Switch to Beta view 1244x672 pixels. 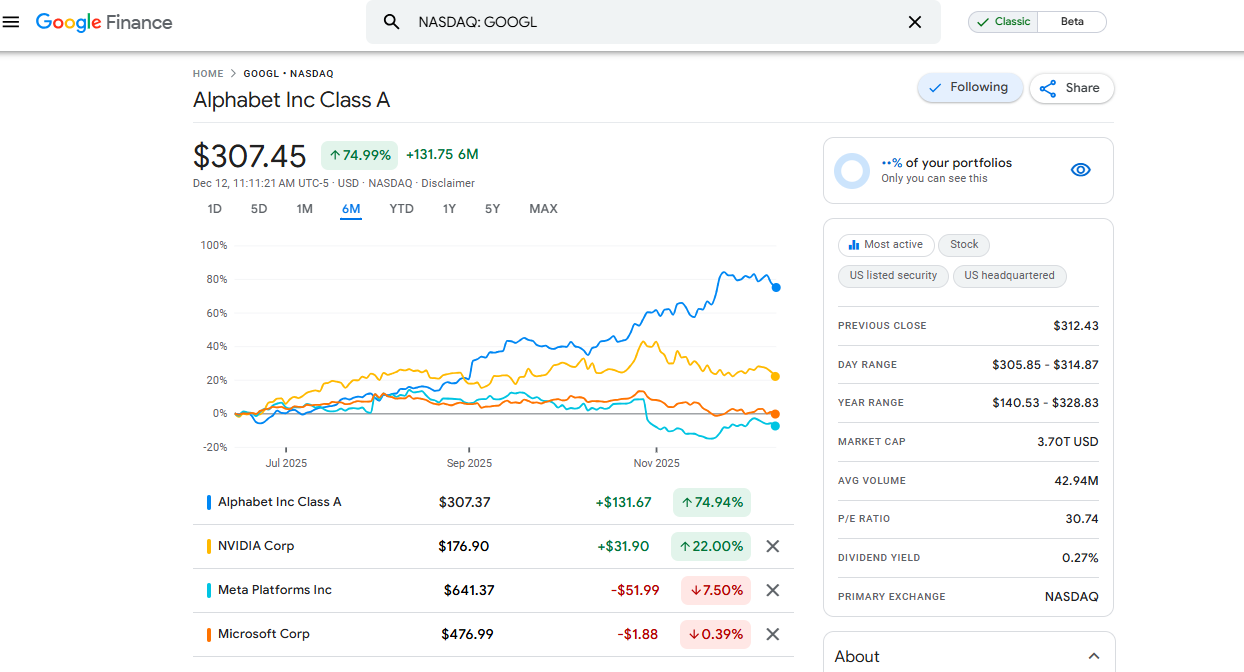(1072, 22)
